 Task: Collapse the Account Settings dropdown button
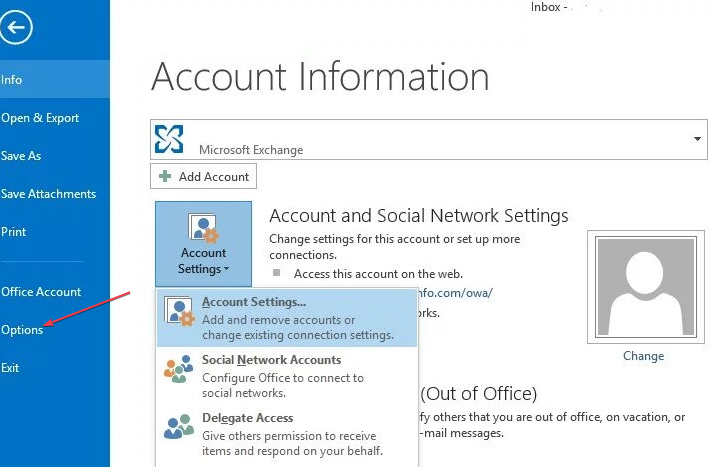pos(203,244)
